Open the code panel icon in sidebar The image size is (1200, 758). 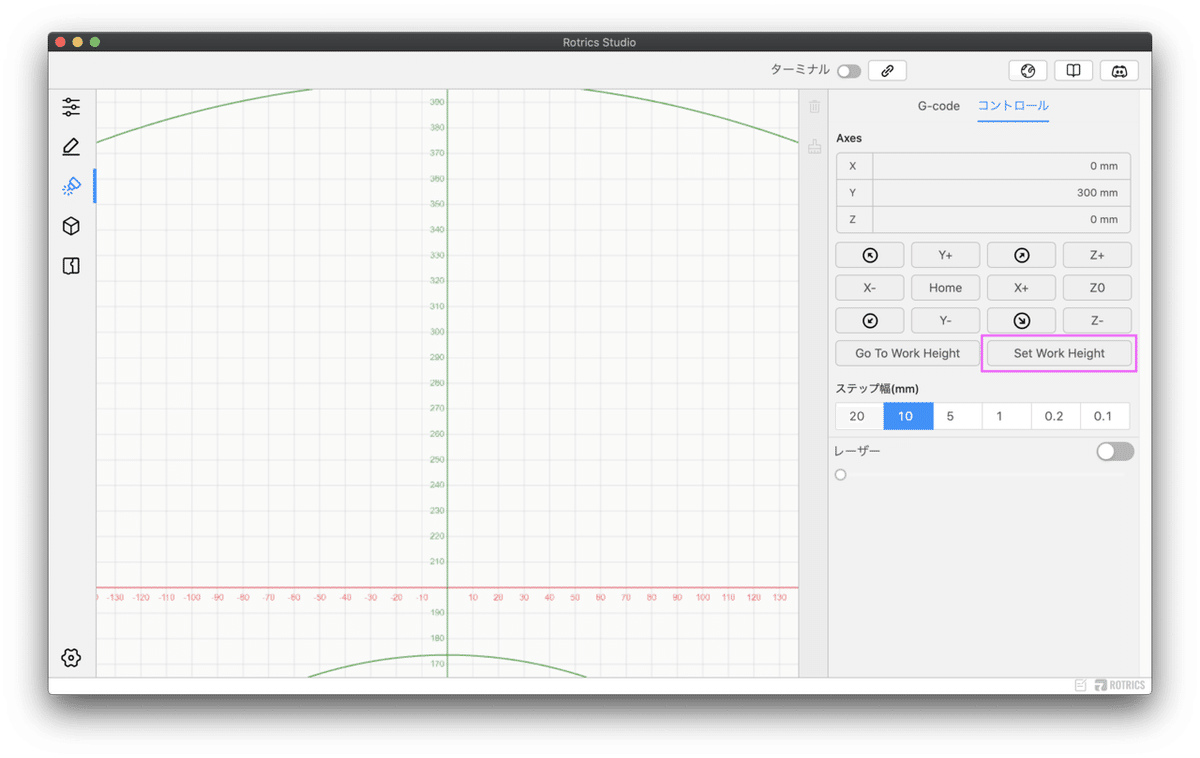pos(71,266)
